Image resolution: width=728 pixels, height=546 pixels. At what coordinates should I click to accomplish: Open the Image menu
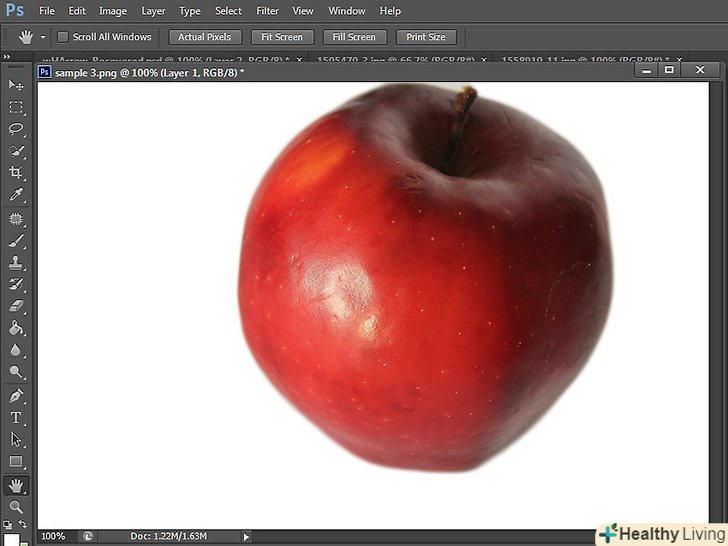[113, 11]
